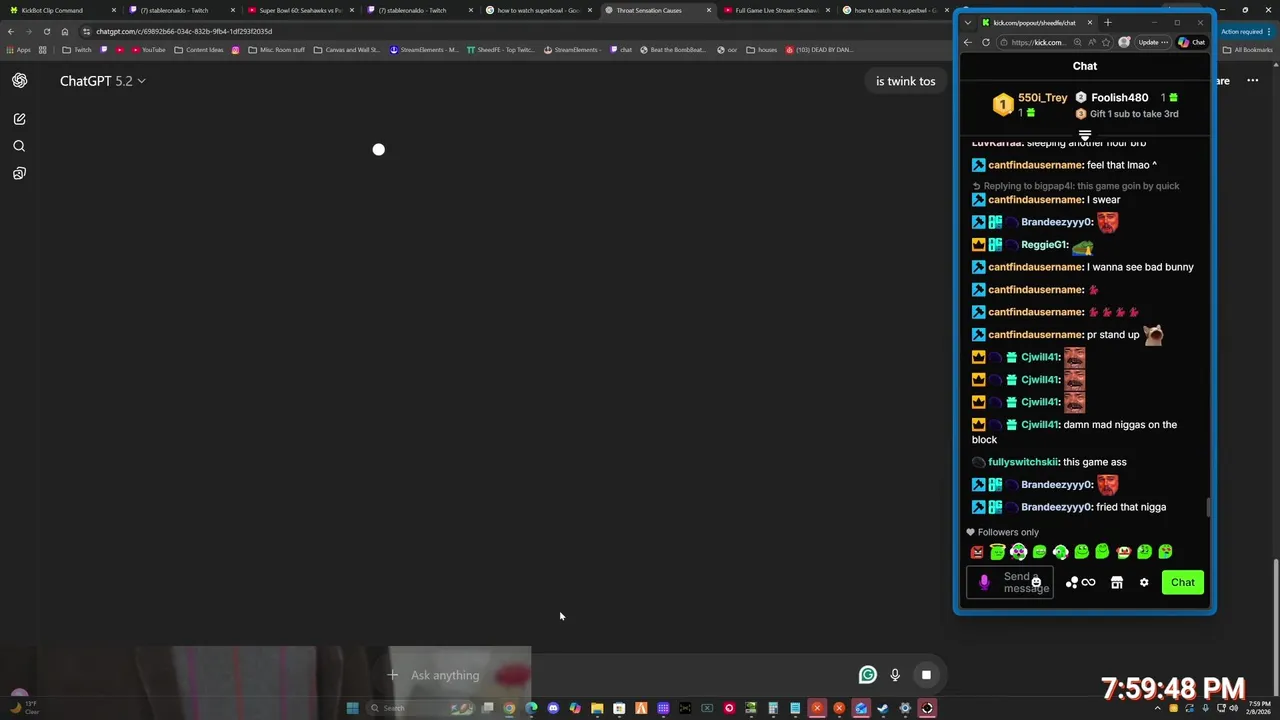Switch to the Throat Sensation Causes tab
Image resolution: width=1280 pixels, height=720 pixels.
coord(657,10)
